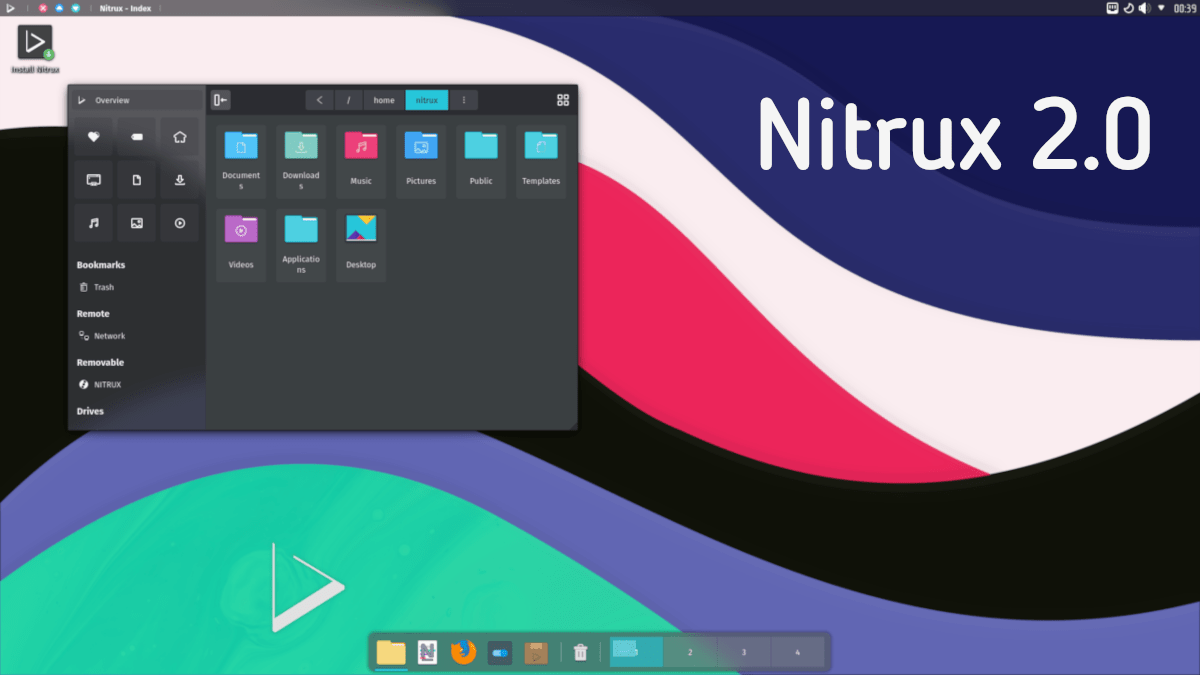Select the Favorites heart quick-access tile
Viewport: 1200px width, 675px height.
tap(94, 137)
